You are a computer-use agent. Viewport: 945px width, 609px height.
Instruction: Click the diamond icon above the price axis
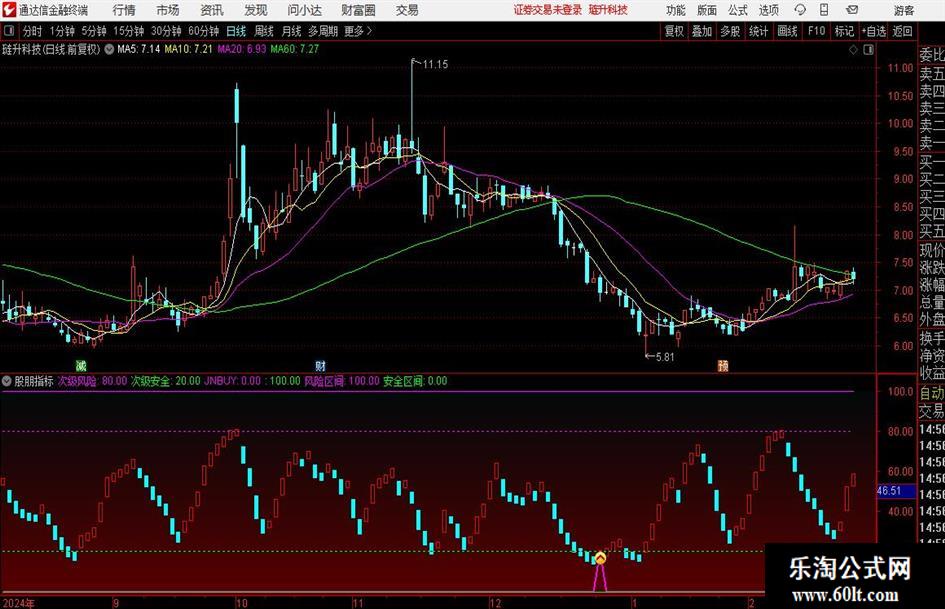(853, 50)
